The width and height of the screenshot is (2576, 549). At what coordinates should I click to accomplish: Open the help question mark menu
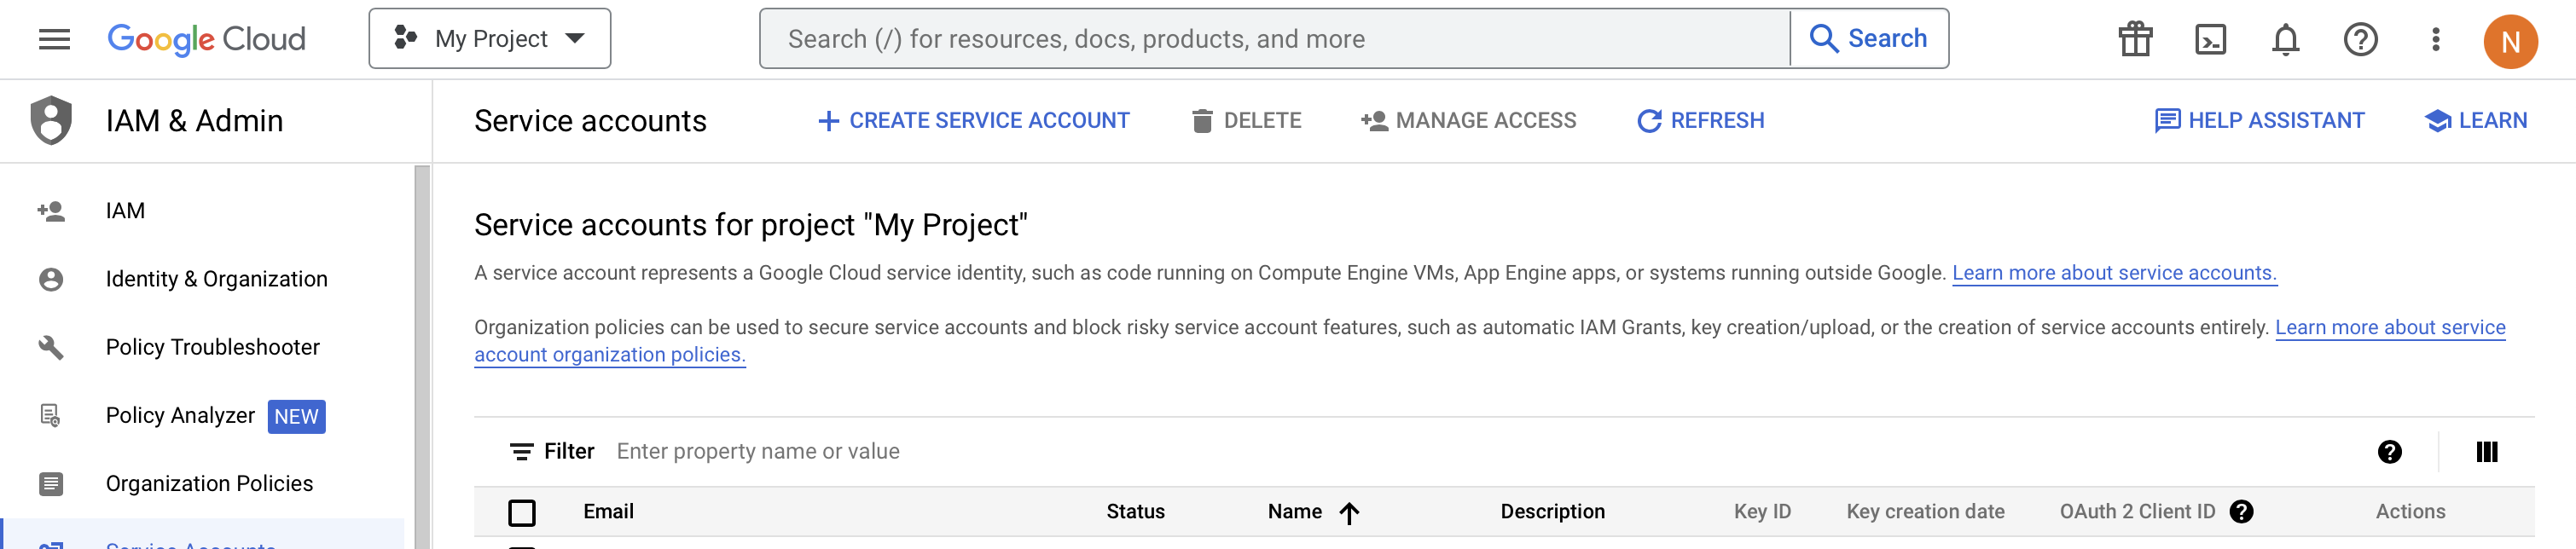coord(2360,39)
